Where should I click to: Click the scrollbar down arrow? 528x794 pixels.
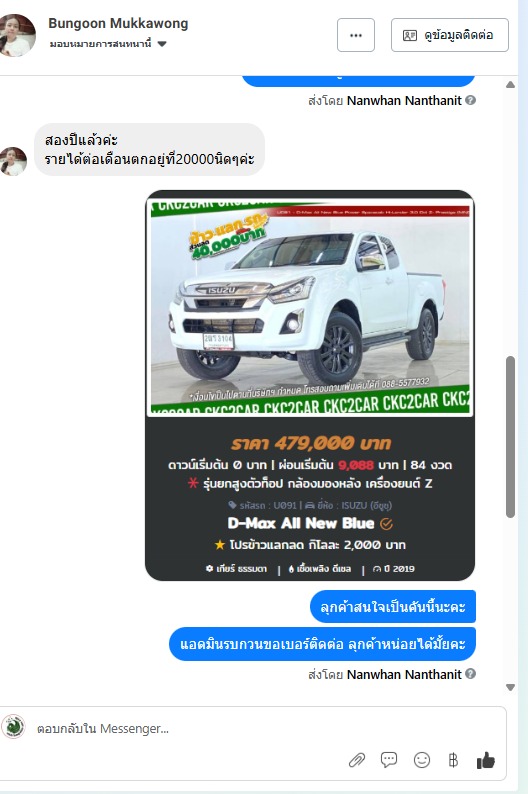(x=510, y=687)
